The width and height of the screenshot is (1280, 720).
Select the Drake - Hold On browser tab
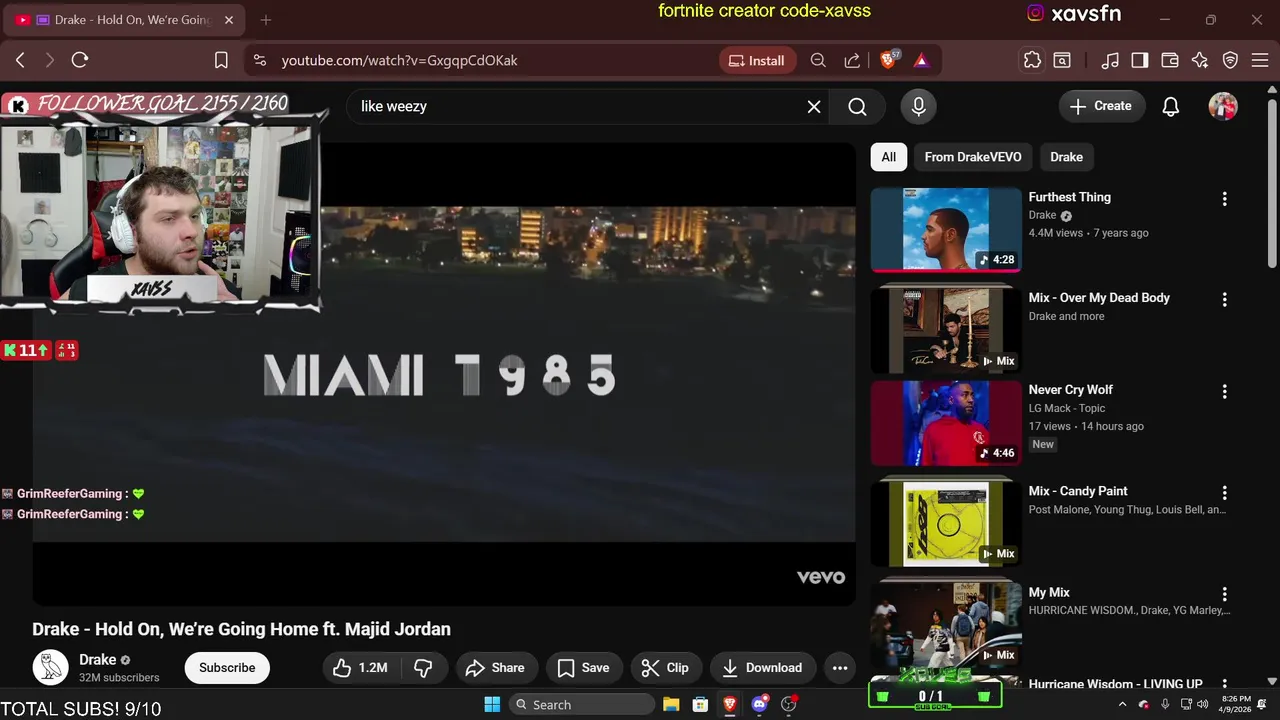pyautogui.click(x=125, y=19)
